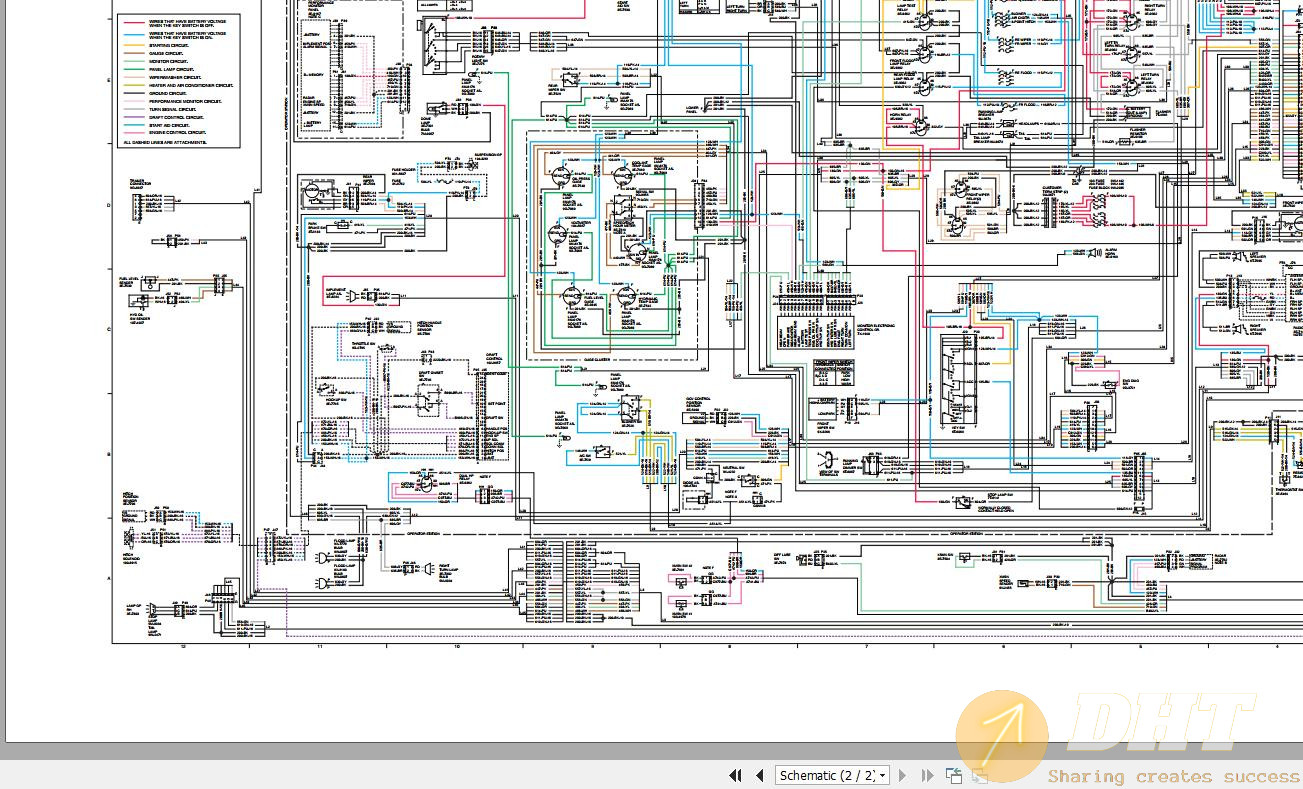Click the 'ALL DASHED LINES ARE ATTACHMENTS' legend text
This screenshot has width=1303, height=789.
pos(165,142)
